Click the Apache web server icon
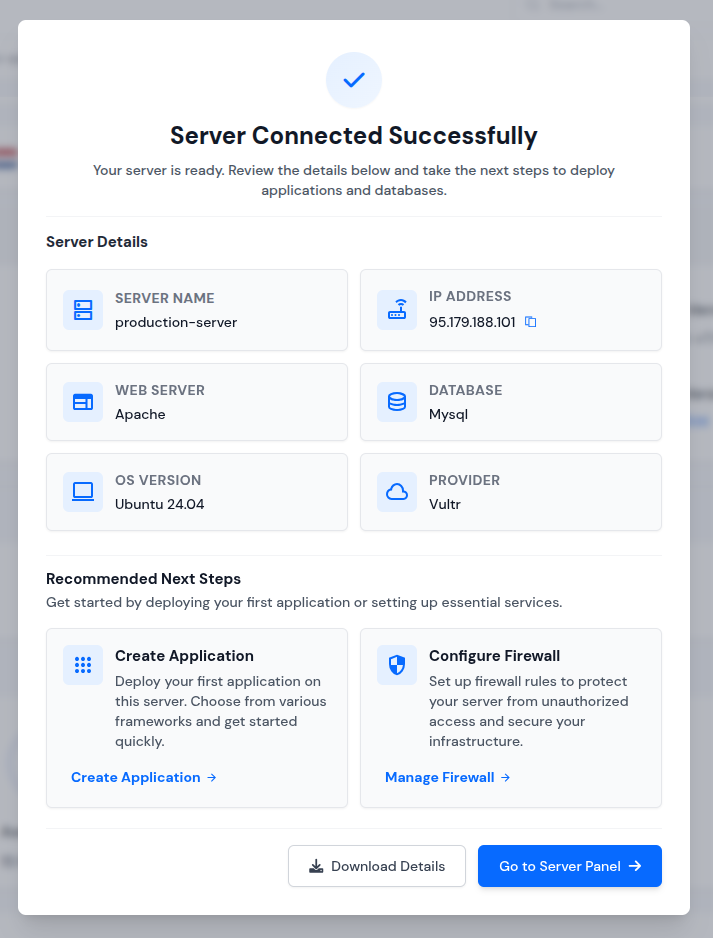Viewport: 713px width, 938px height. [83, 402]
